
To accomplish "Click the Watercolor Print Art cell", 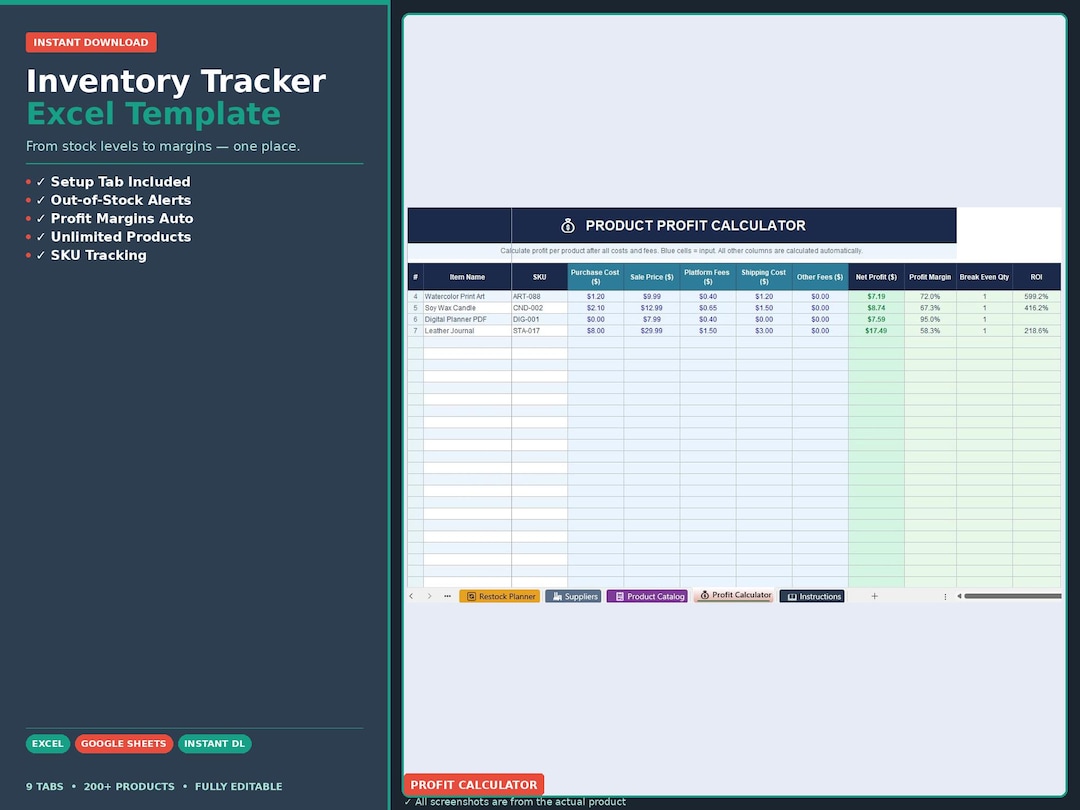I will (x=467, y=297).
